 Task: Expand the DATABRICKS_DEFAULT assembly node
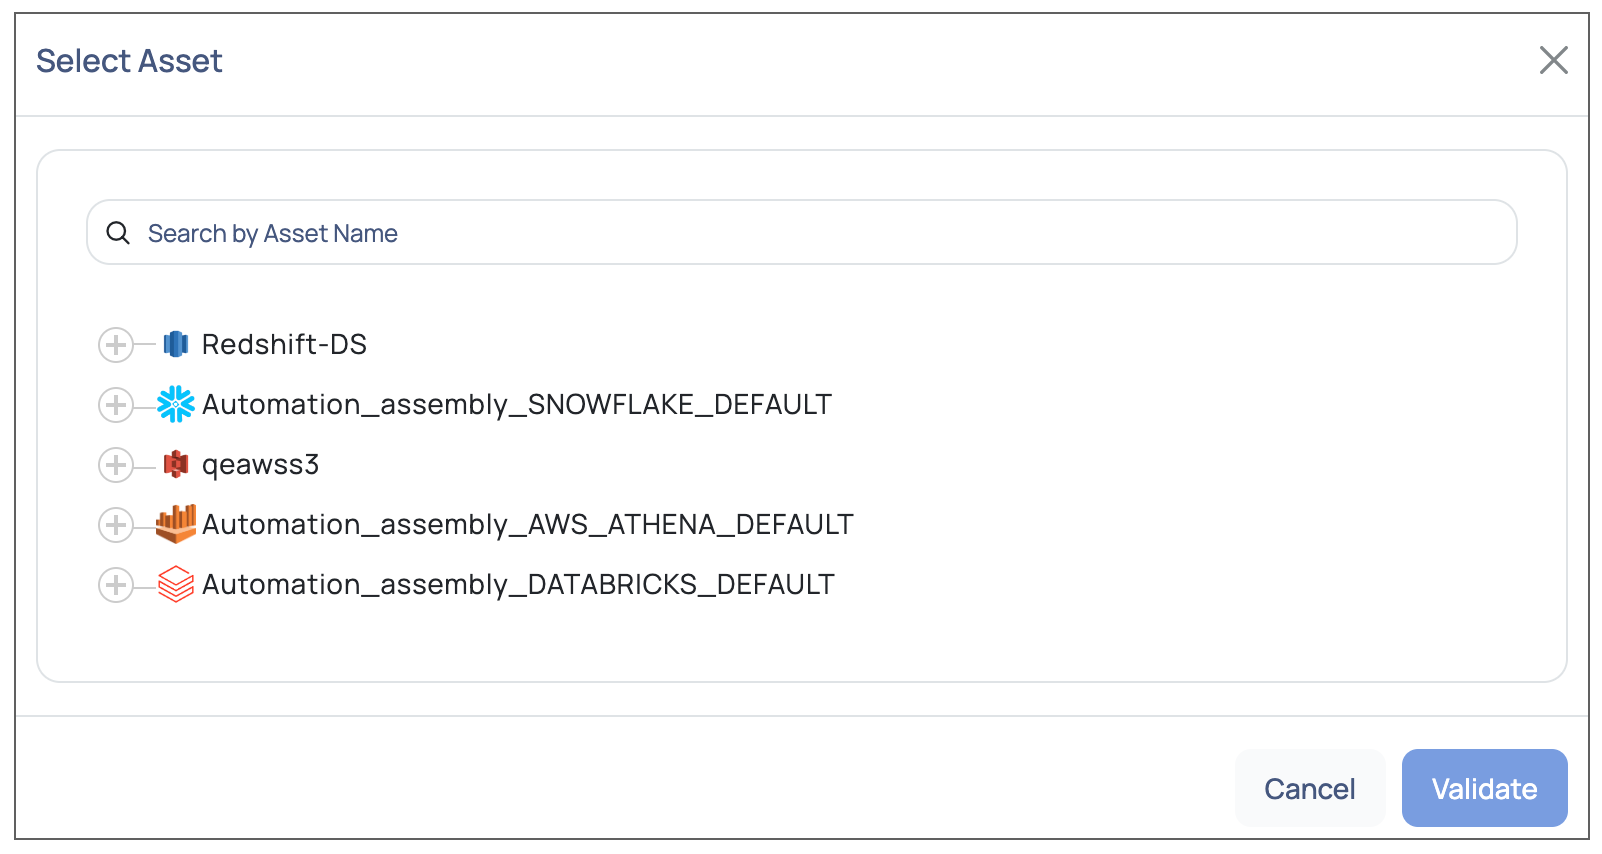116,584
